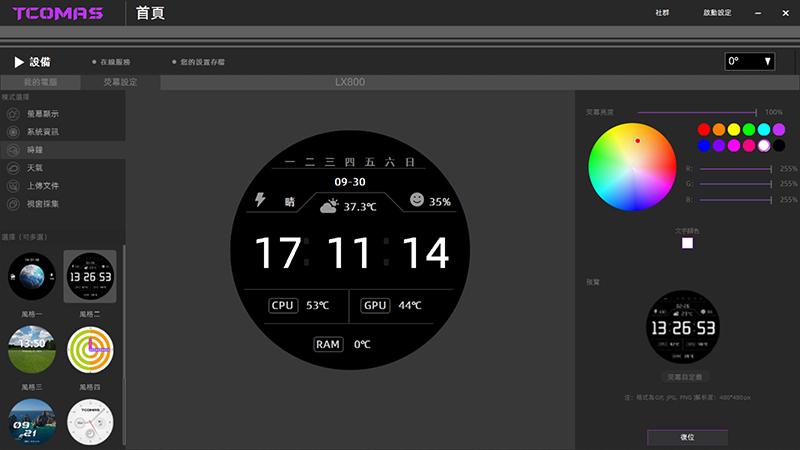Image resolution: width=800 pixels, height=450 pixels.
Task: Choose the 天氣 weather mode icon
Action: click(x=13, y=168)
